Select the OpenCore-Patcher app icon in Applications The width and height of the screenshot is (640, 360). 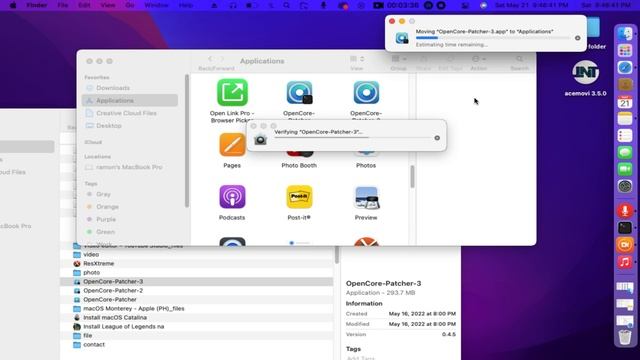click(x=299, y=93)
